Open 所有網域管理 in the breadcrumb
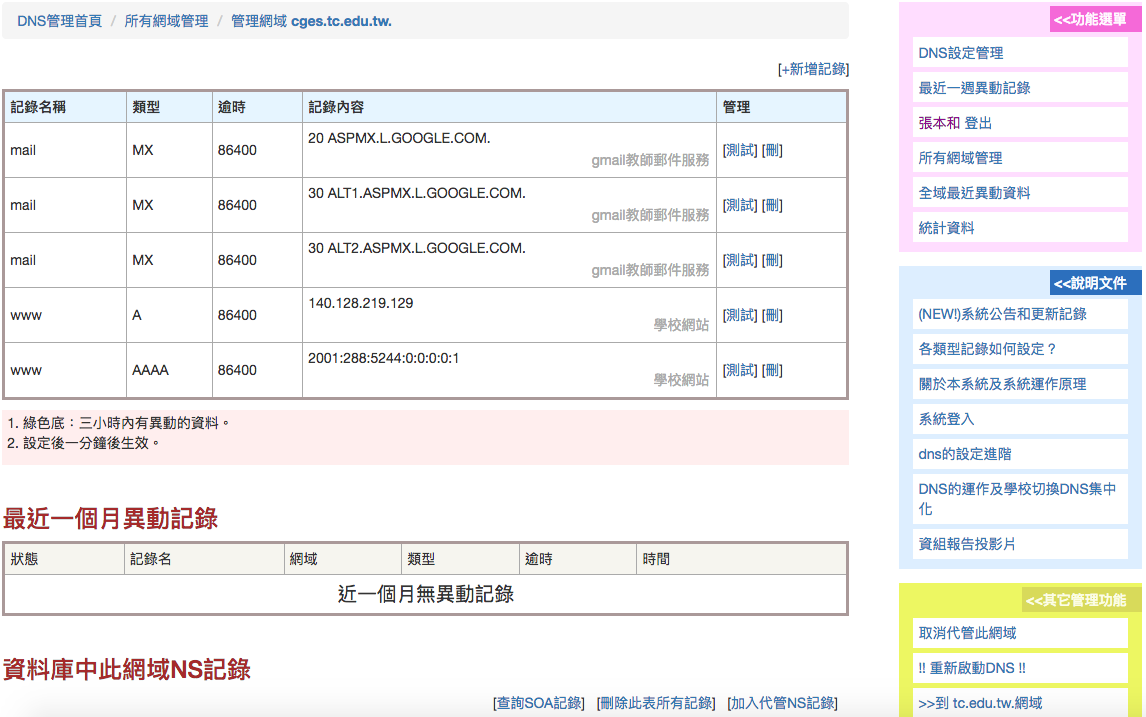Screen dimensions: 1146x717 (x=166, y=21)
